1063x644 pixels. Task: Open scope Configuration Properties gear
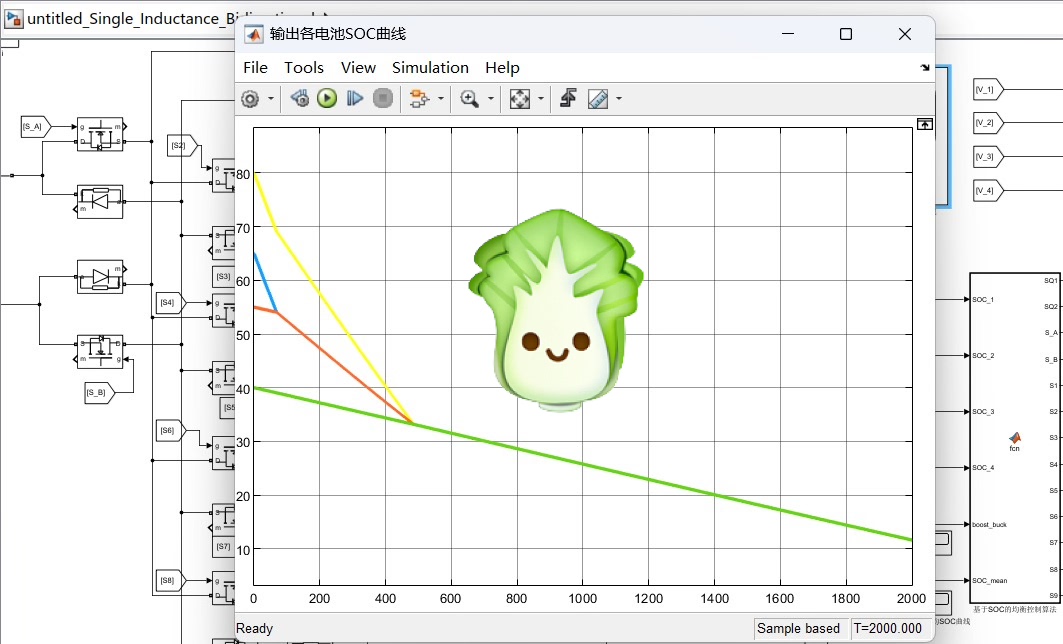point(250,99)
